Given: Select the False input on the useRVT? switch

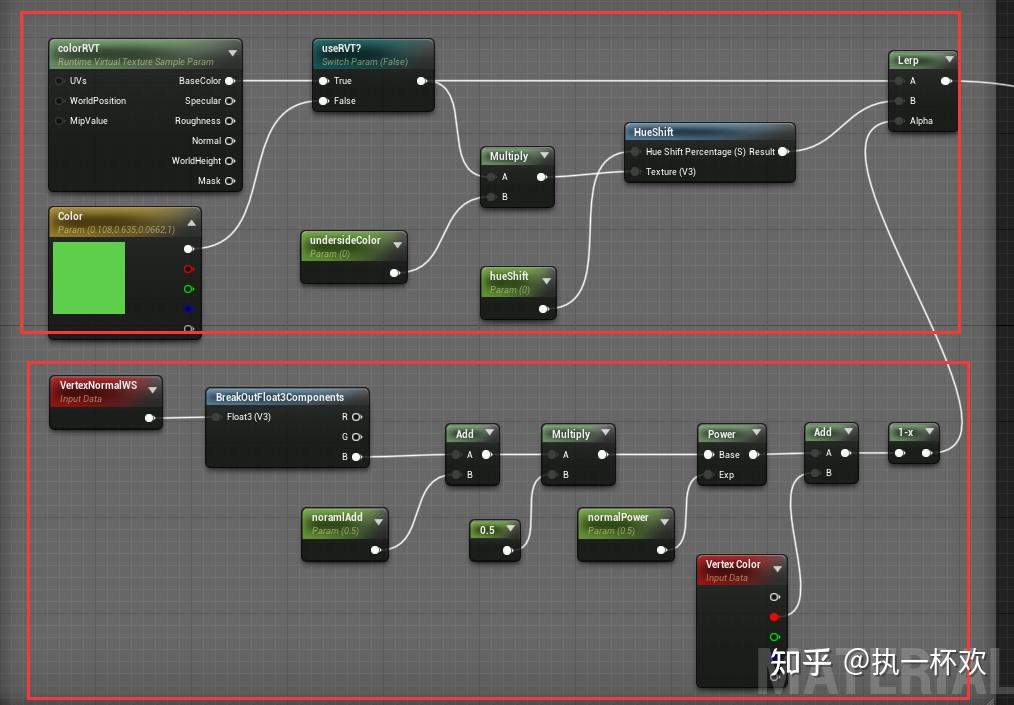Looking at the screenshot, I should click(325, 101).
